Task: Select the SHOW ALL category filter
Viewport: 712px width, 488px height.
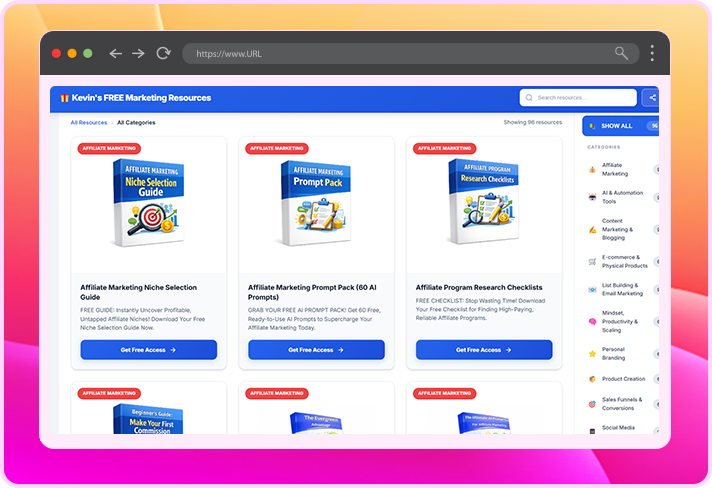Action: tap(616, 126)
